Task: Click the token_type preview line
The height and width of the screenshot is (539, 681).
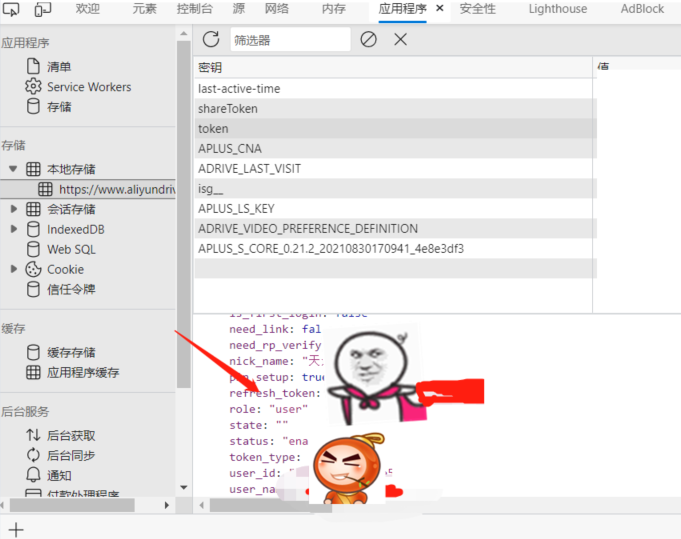Action: click(265, 457)
